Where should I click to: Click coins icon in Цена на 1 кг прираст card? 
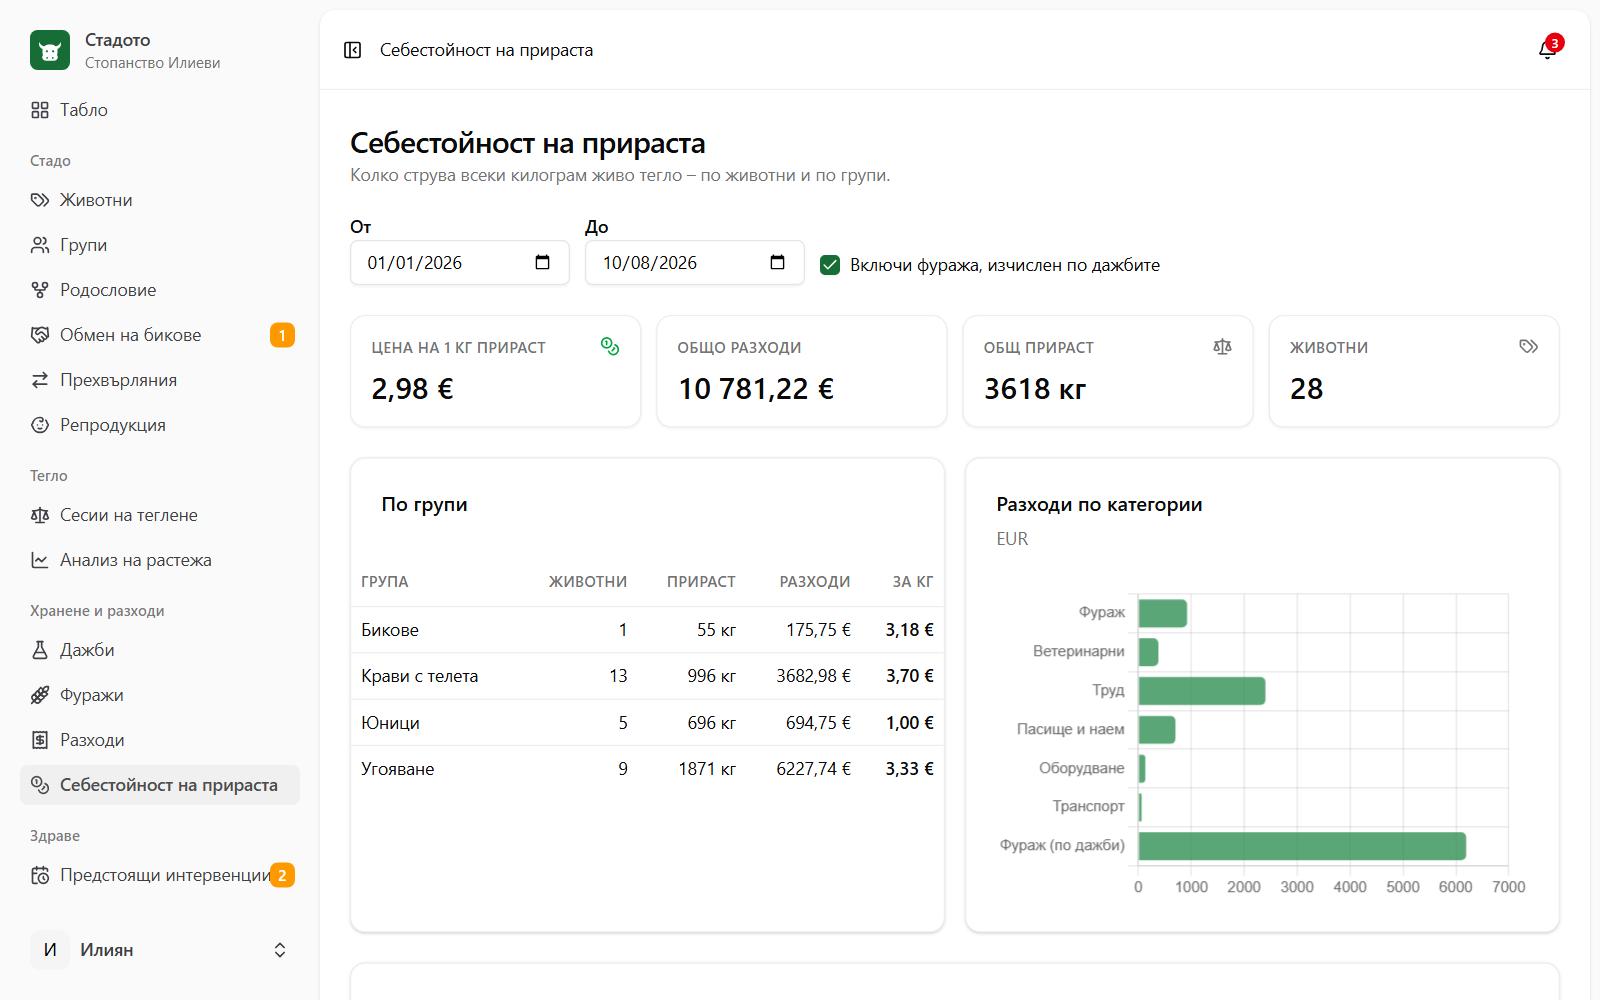610,346
